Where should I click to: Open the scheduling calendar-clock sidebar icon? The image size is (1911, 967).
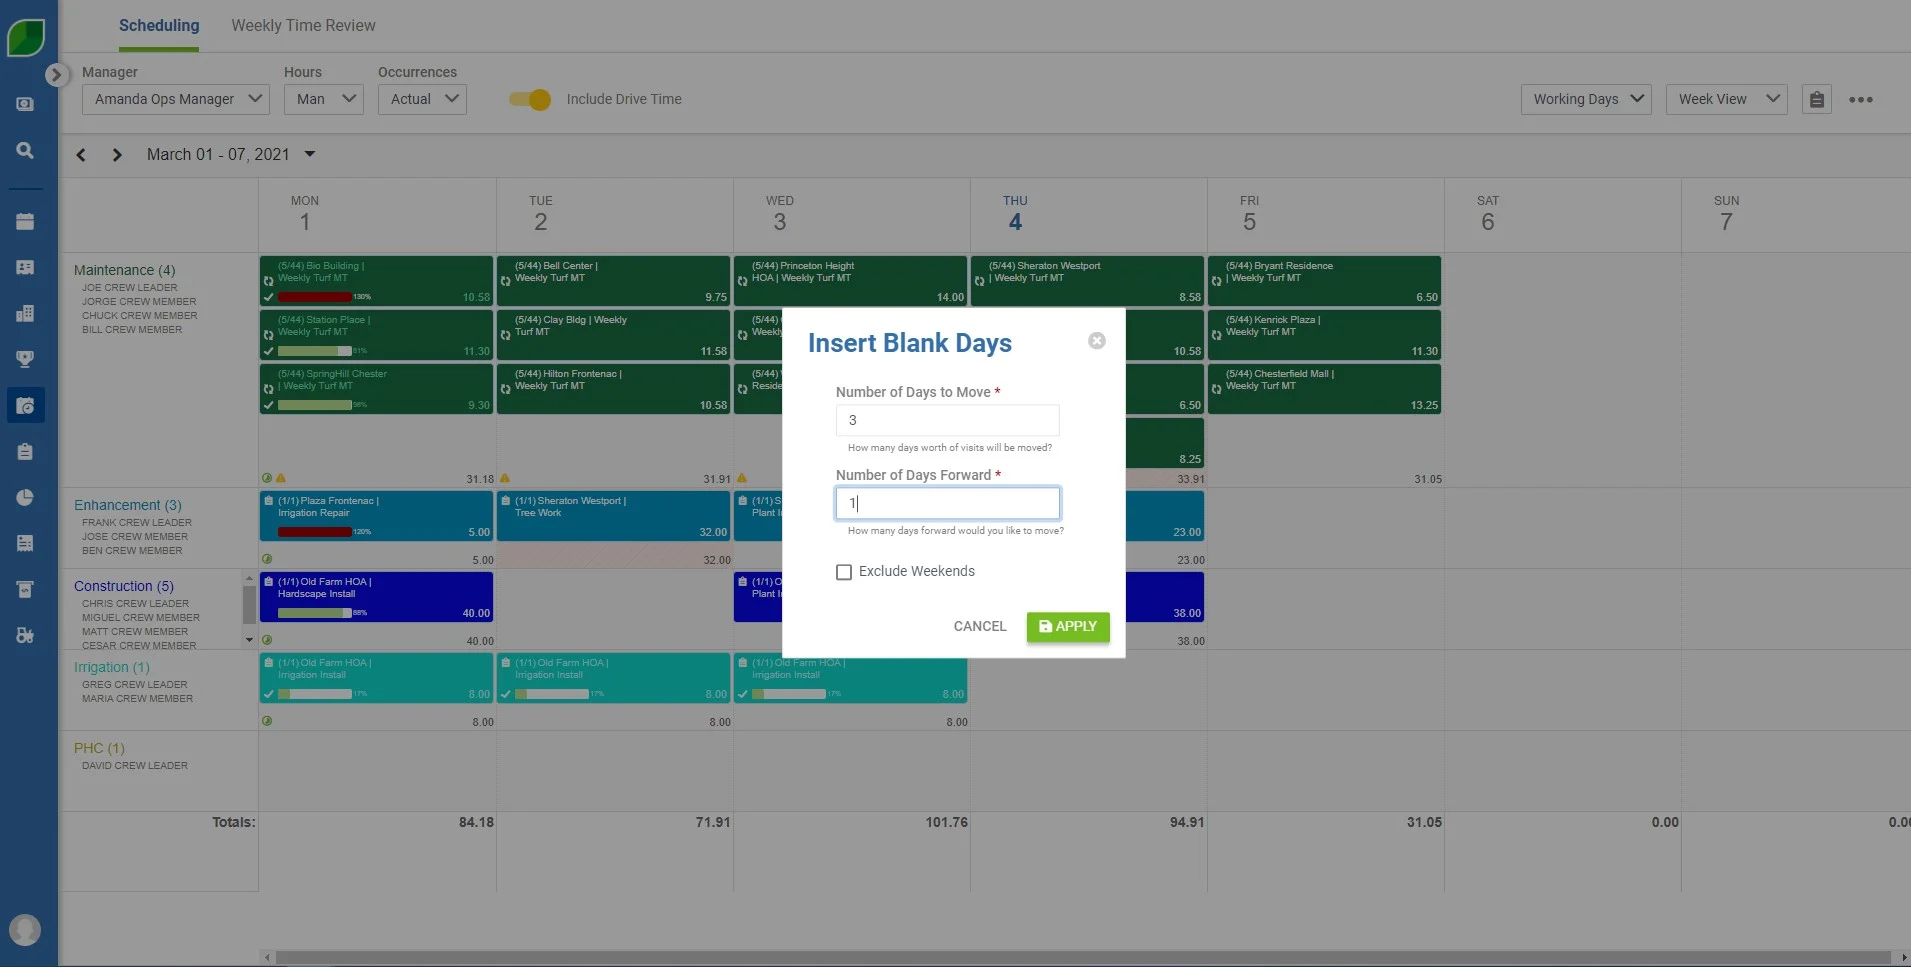tap(25, 405)
